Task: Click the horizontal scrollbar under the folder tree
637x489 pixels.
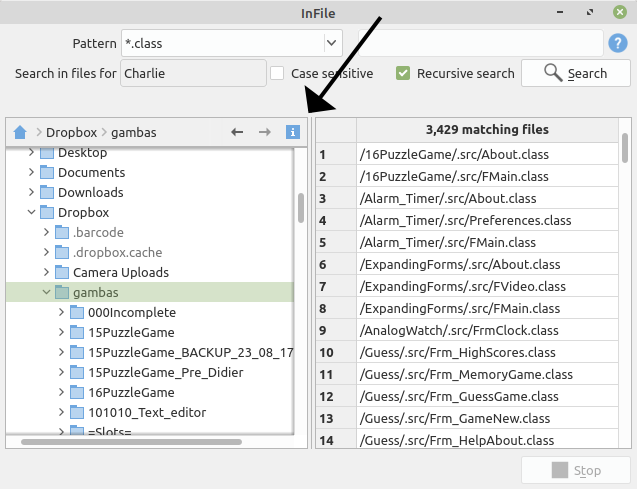Action: [x=132, y=442]
